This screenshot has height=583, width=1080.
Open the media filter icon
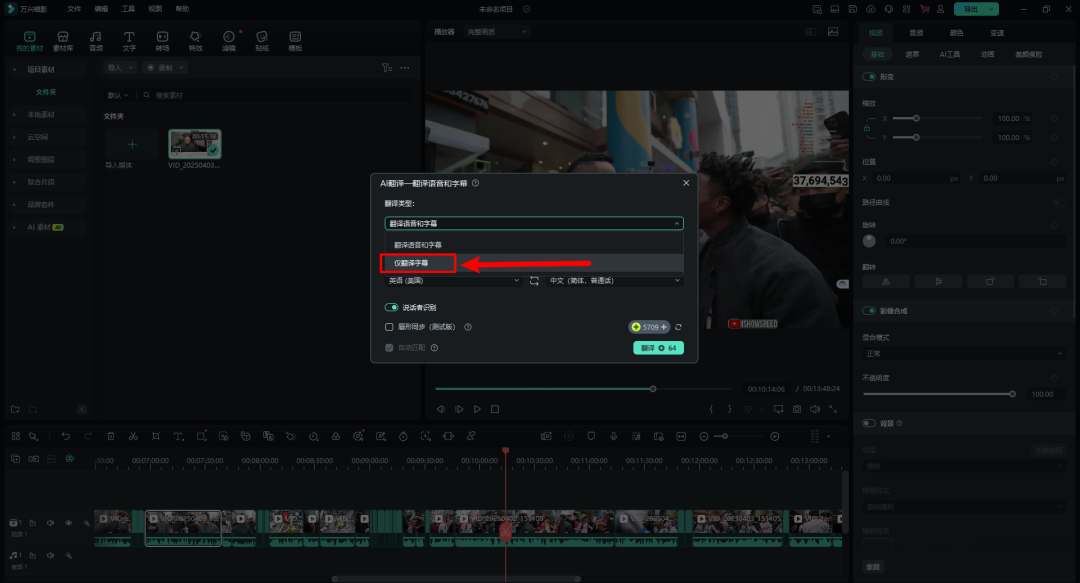(x=386, y=68)
